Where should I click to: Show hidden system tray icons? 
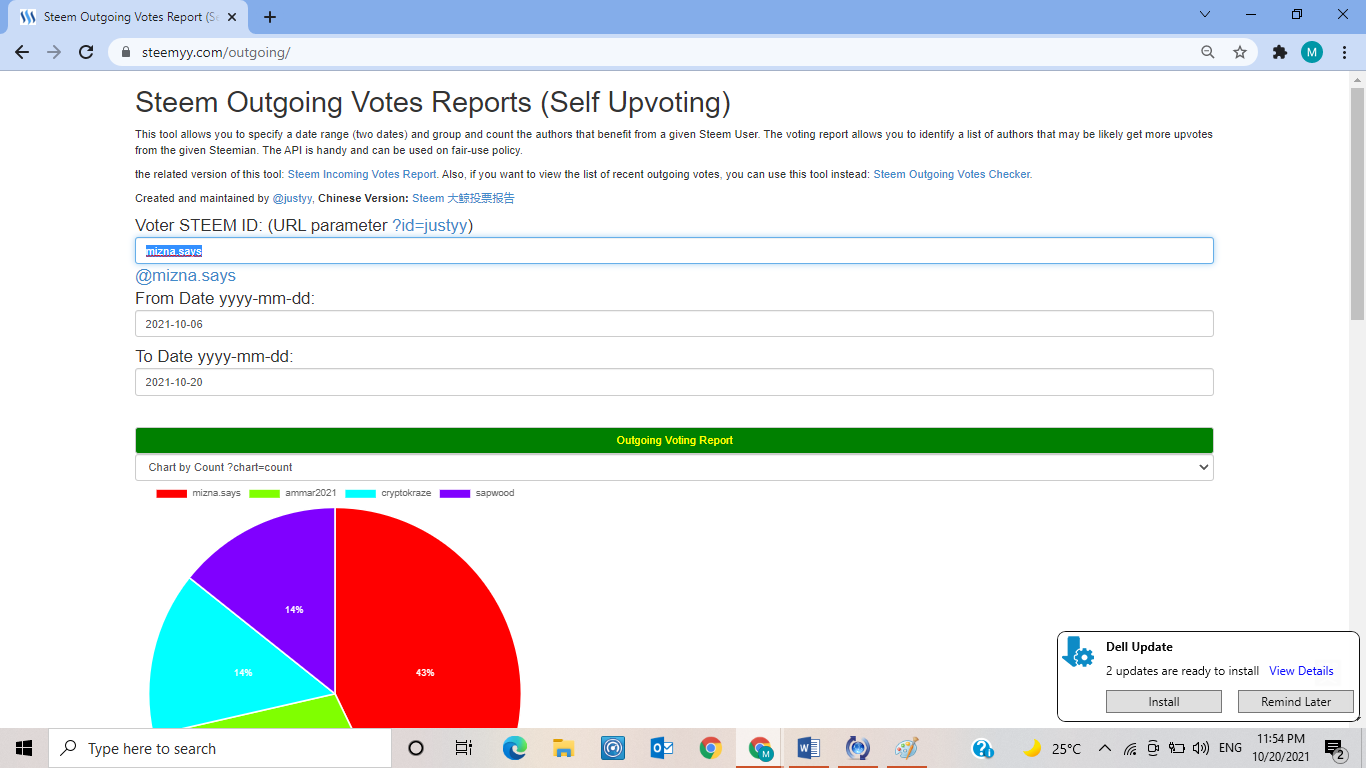coord(1105,748)
